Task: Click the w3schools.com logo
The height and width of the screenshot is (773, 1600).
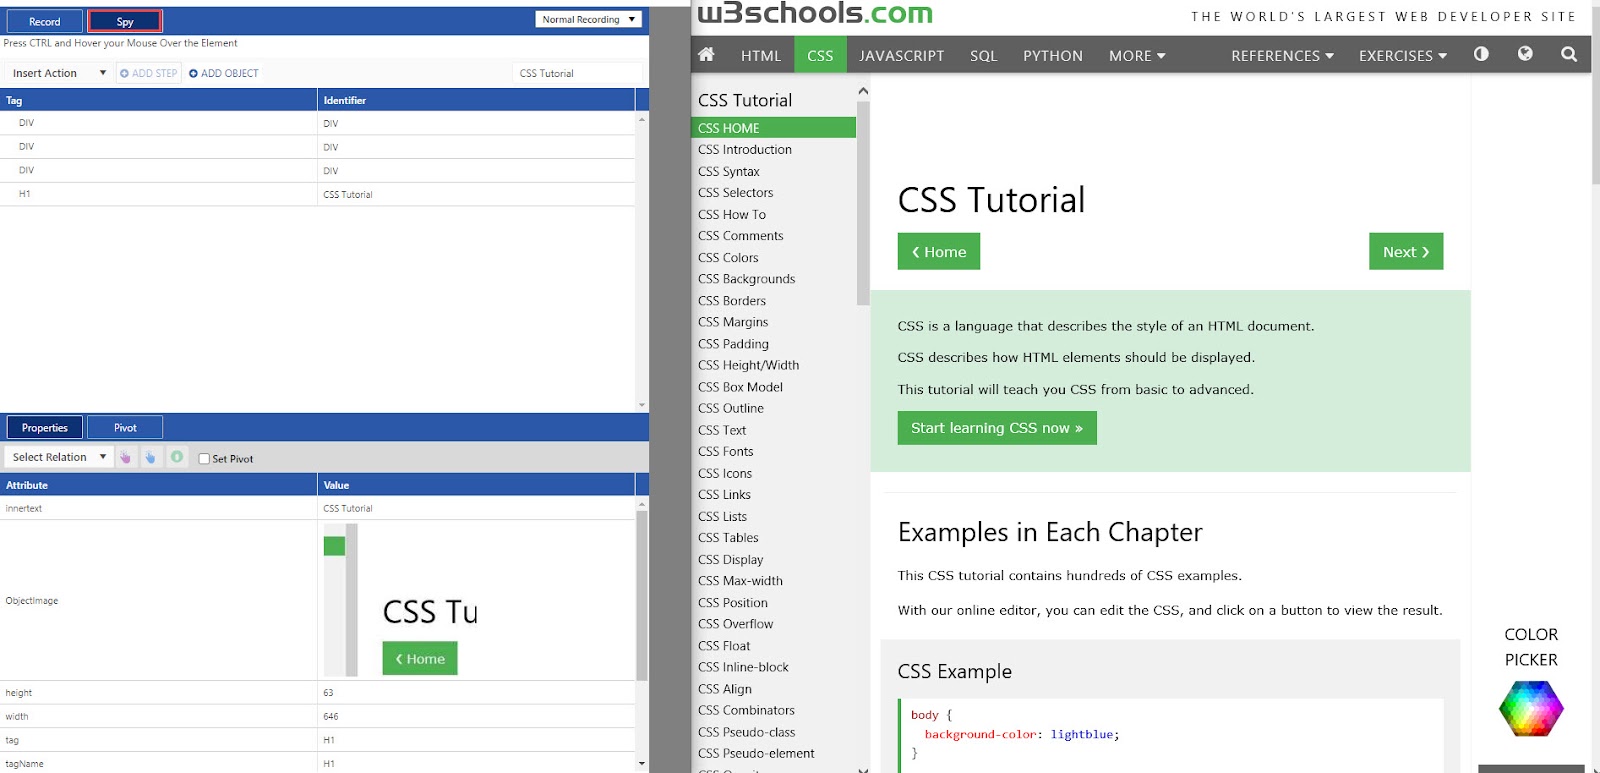Action: [x=815, y=13]
